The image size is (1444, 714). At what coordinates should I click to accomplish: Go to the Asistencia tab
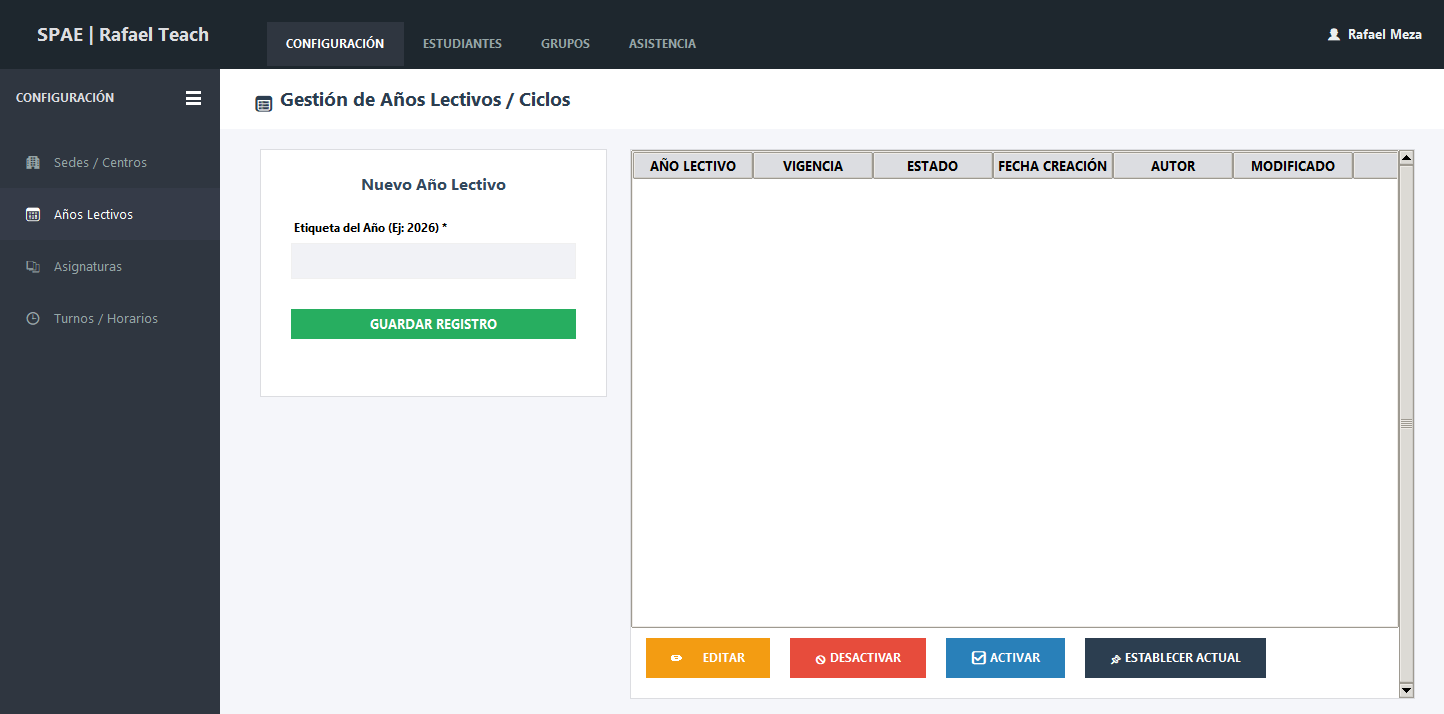click(662, 44)
